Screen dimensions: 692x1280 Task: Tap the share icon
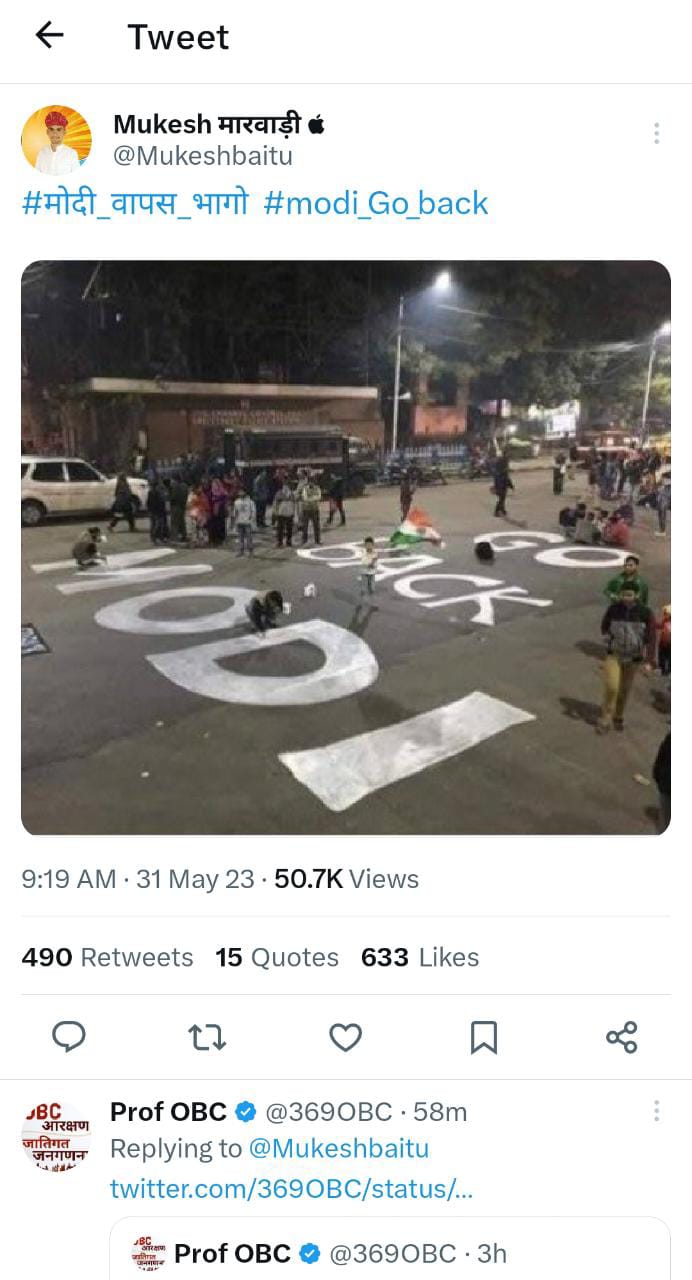point(621,1037)
